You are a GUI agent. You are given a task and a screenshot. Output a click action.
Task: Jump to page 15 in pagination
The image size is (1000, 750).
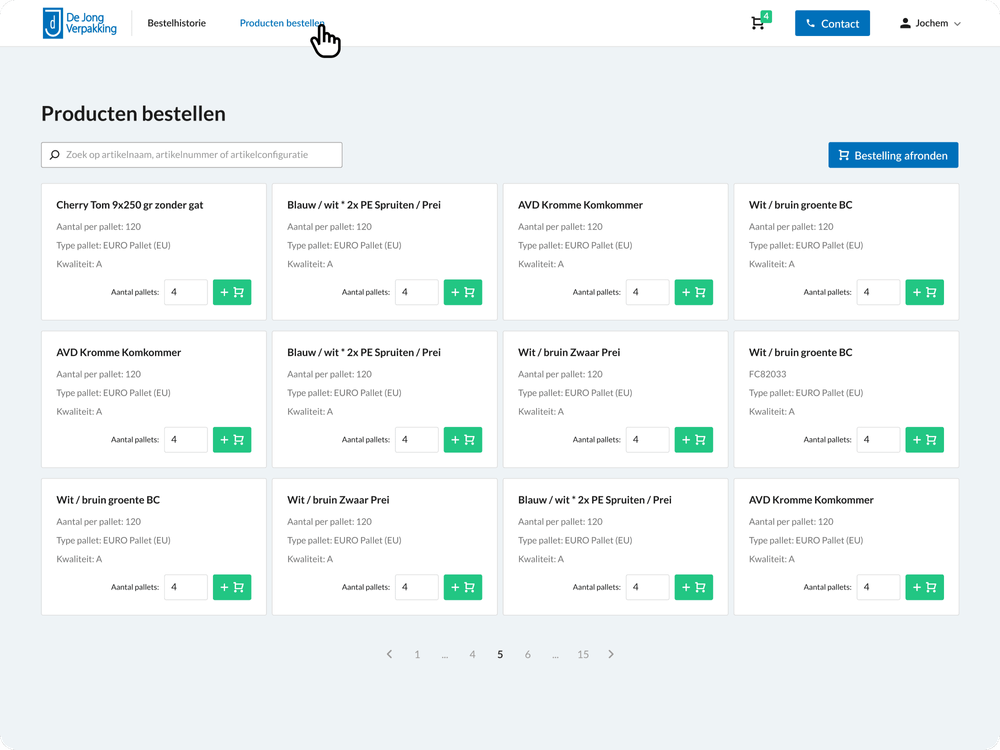tap(583, 654)
